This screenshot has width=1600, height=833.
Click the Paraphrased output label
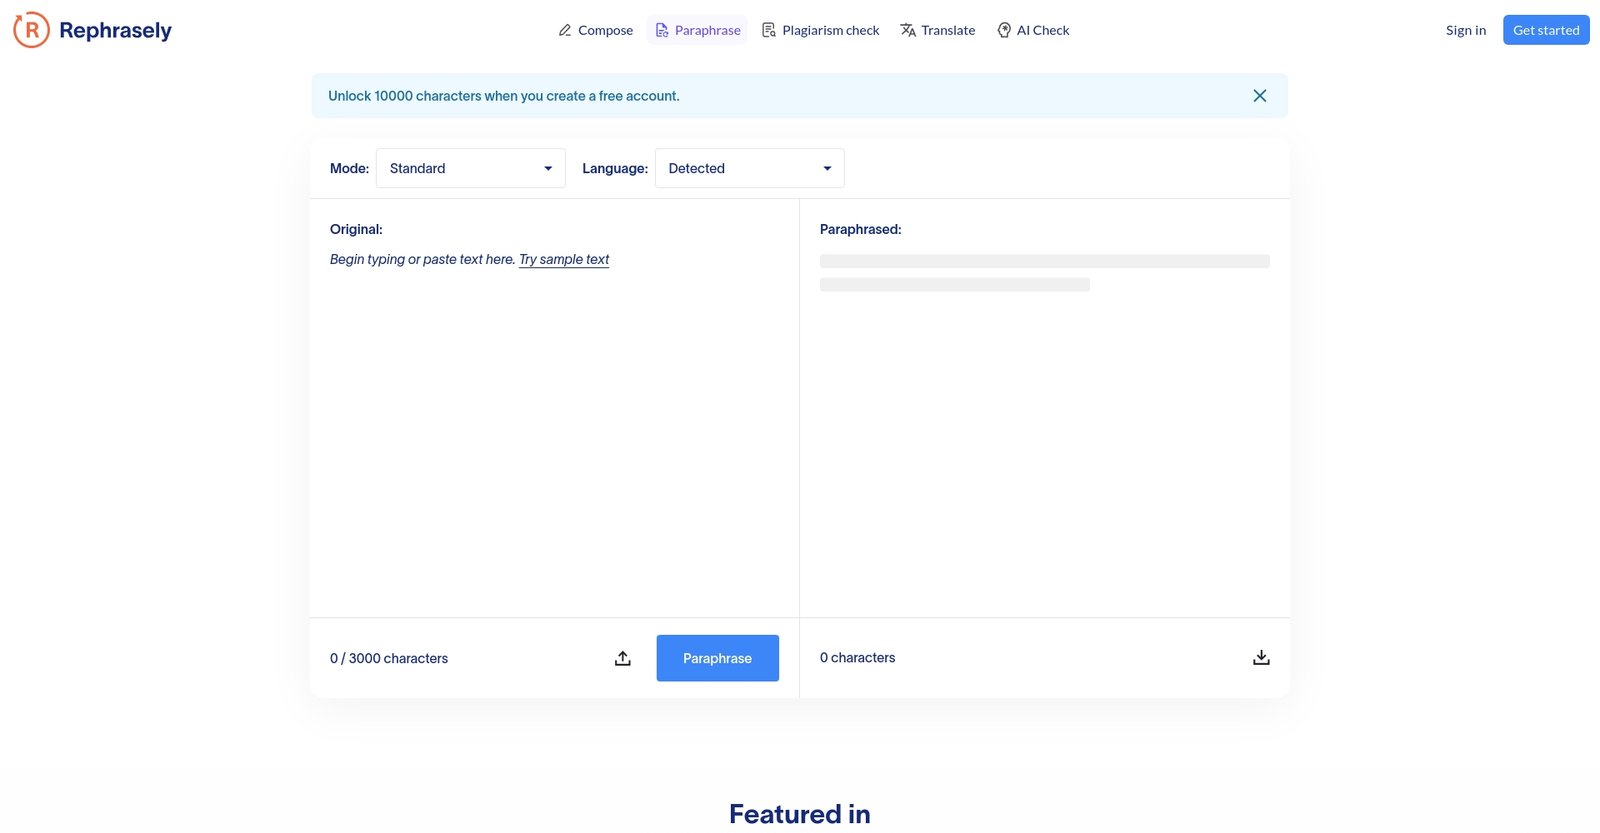[861, 229]
